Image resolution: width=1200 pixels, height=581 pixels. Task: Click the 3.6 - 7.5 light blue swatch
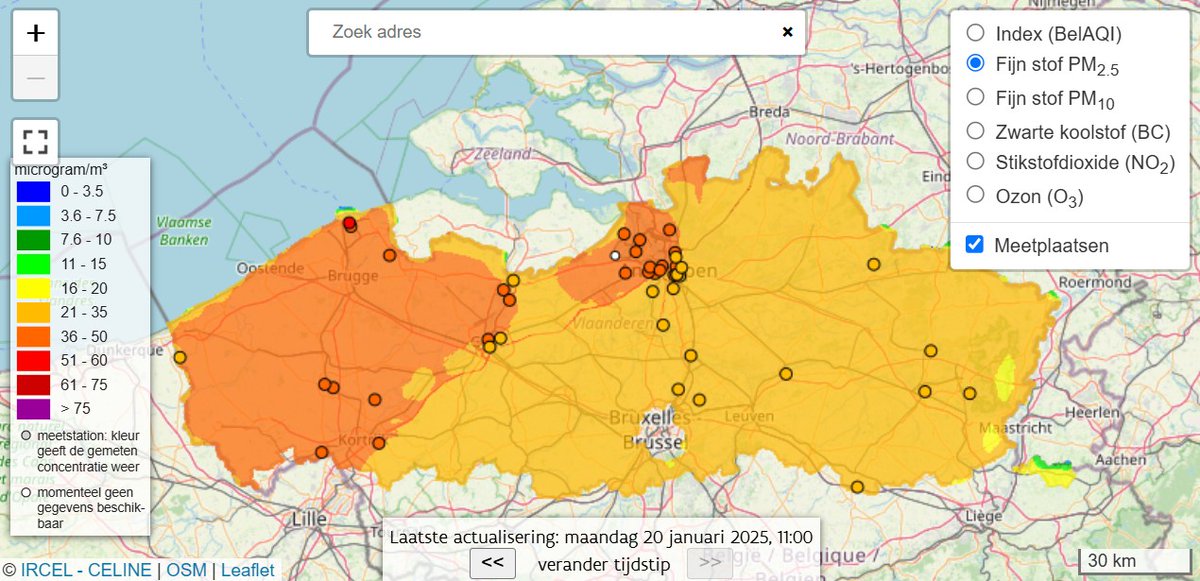pos(32,215)
